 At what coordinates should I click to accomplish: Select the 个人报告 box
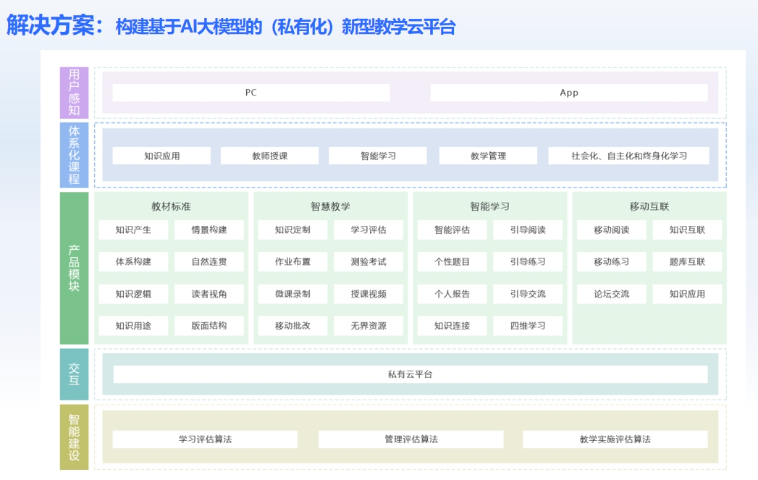[x=452, y=294]
